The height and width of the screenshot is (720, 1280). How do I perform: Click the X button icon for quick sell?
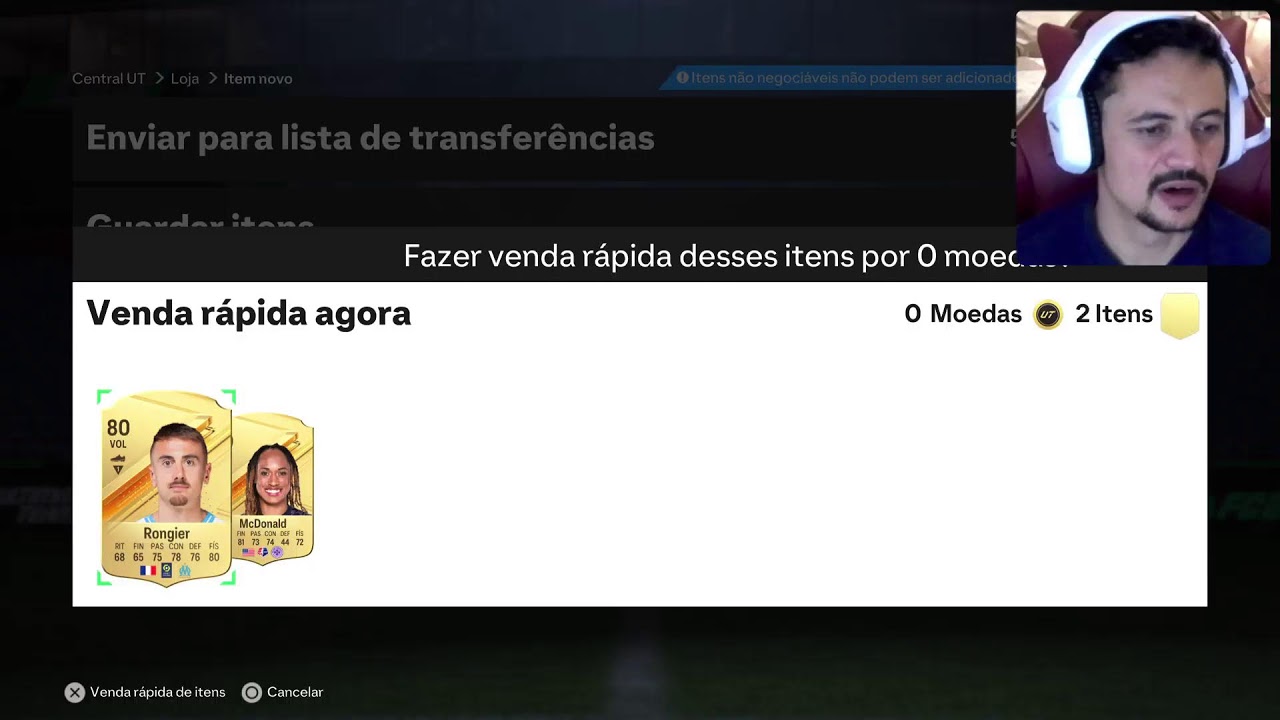(x=75, y=692)
